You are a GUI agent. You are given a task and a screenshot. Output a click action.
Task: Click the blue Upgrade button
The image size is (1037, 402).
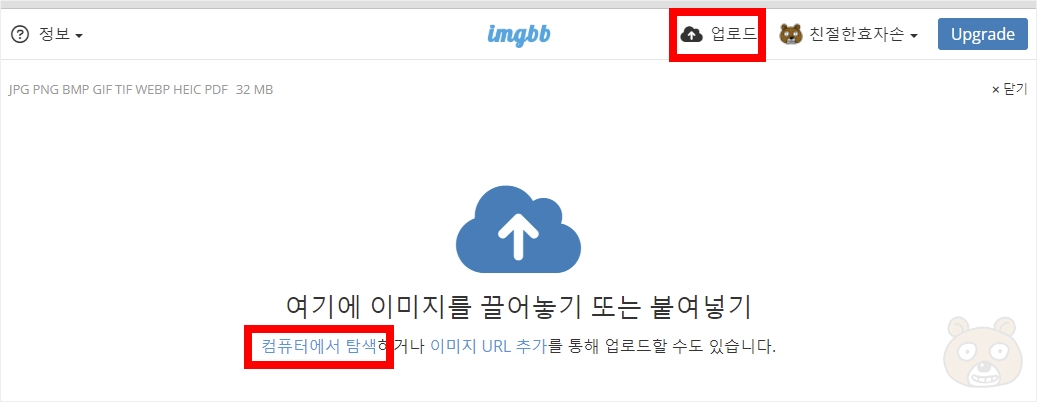click(x=982, y=34)
